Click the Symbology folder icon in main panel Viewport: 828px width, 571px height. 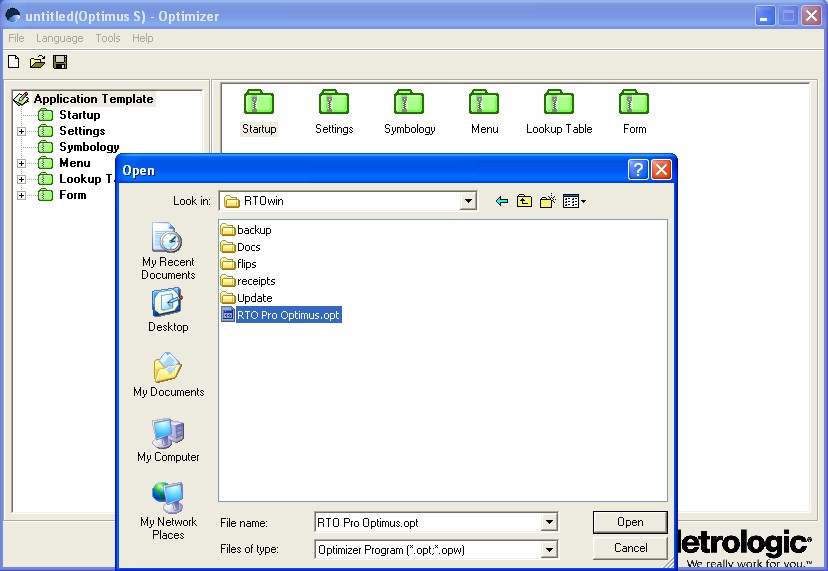[x=409, y=103]
